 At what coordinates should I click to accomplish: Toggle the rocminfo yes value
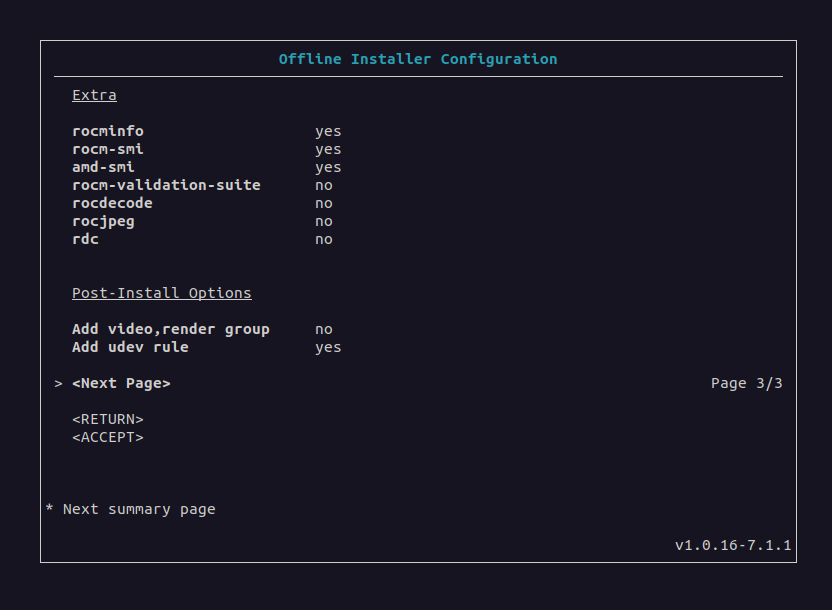[328, 131]
